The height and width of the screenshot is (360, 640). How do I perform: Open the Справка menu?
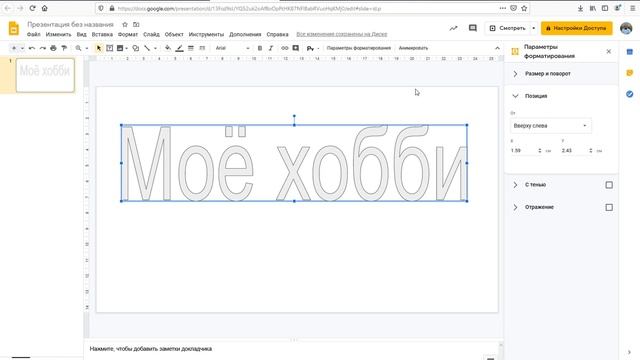pyautogui.click(x=278, y=34)
